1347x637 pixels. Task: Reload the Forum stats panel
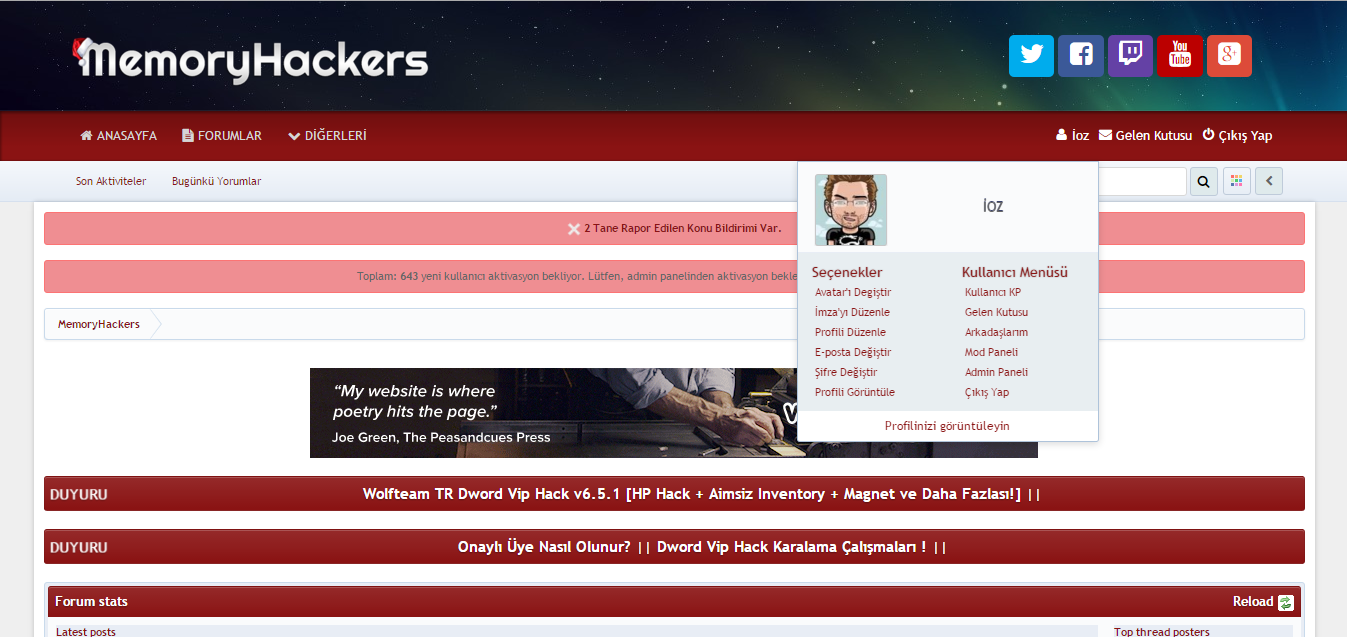[x=1263, y=602]
